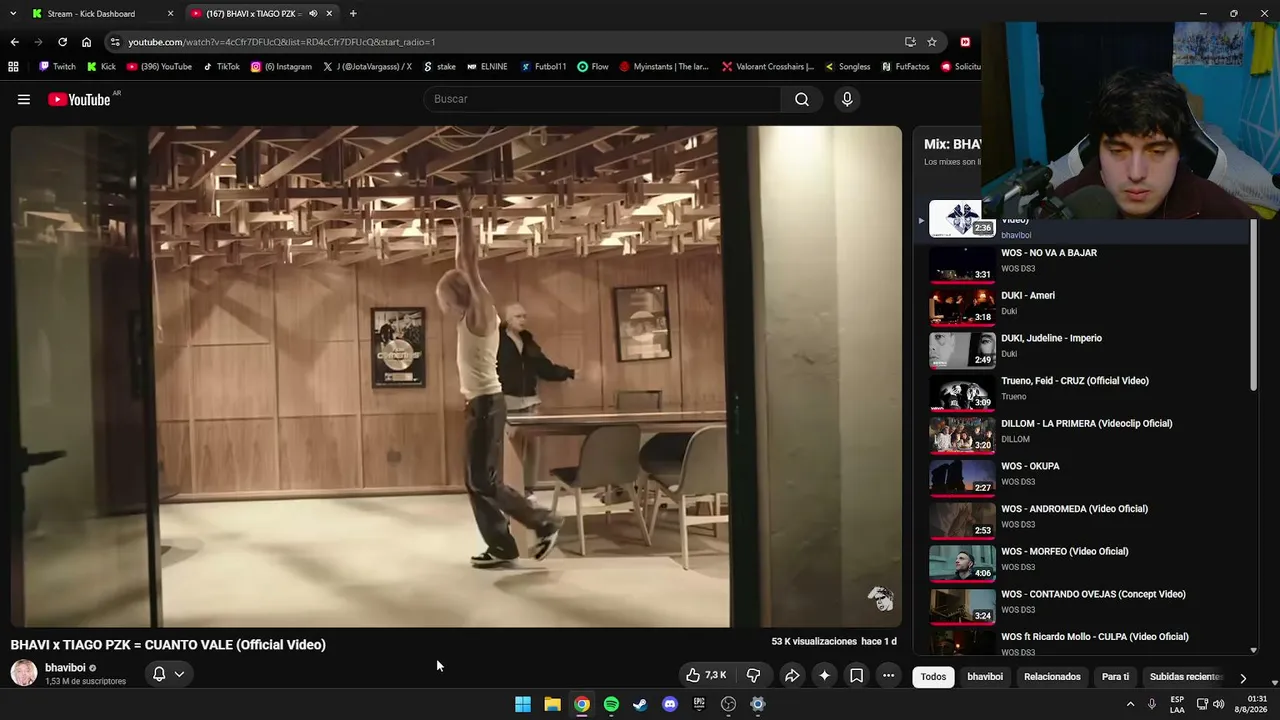Play DUKI - Ameri thumbnail
Viewport: 1280px width, 720px height.
pos(962,307)
